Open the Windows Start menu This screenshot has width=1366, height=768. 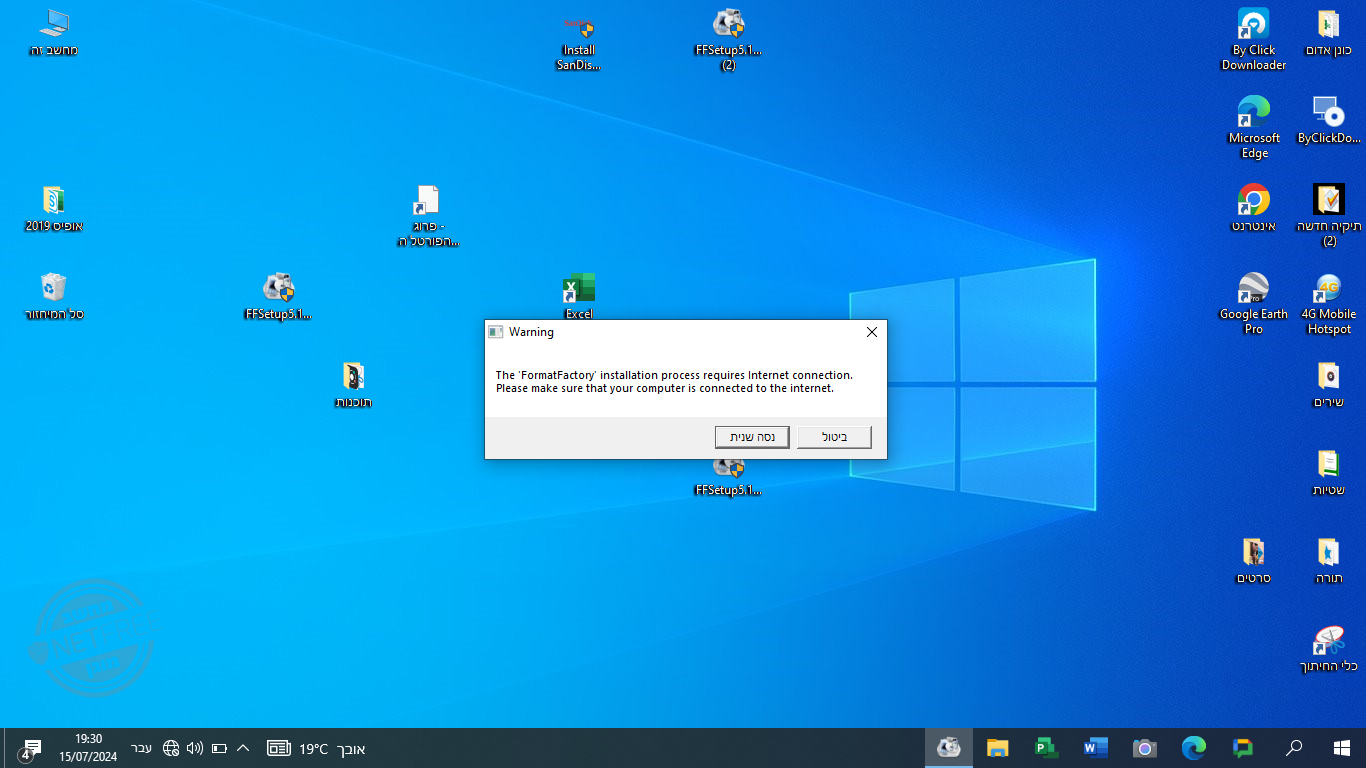(1342, 748)
